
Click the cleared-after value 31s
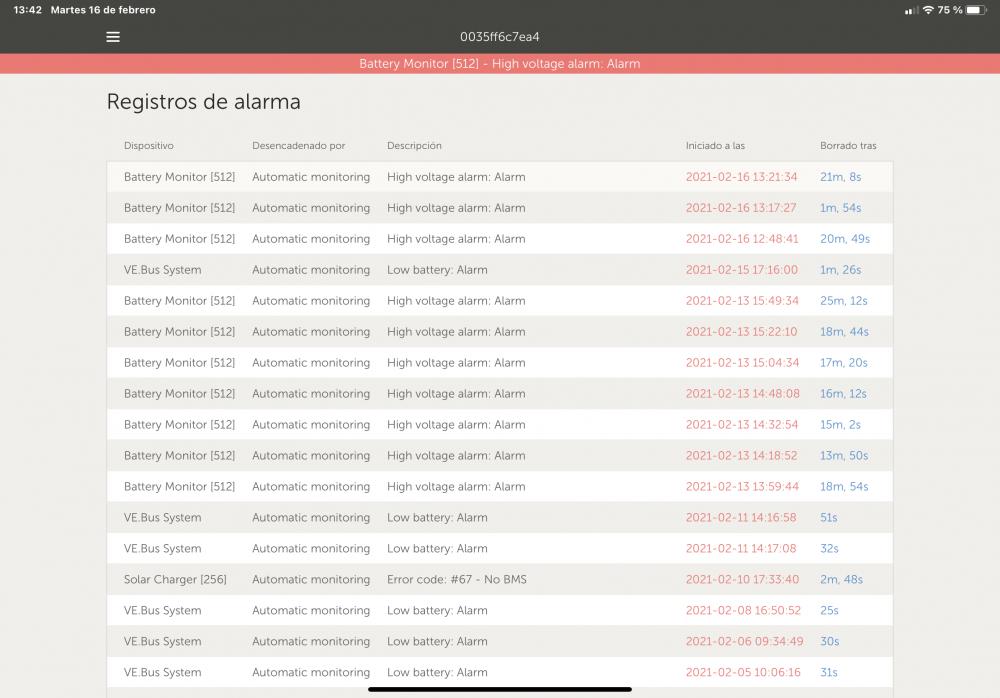click(x=828, y=672)
